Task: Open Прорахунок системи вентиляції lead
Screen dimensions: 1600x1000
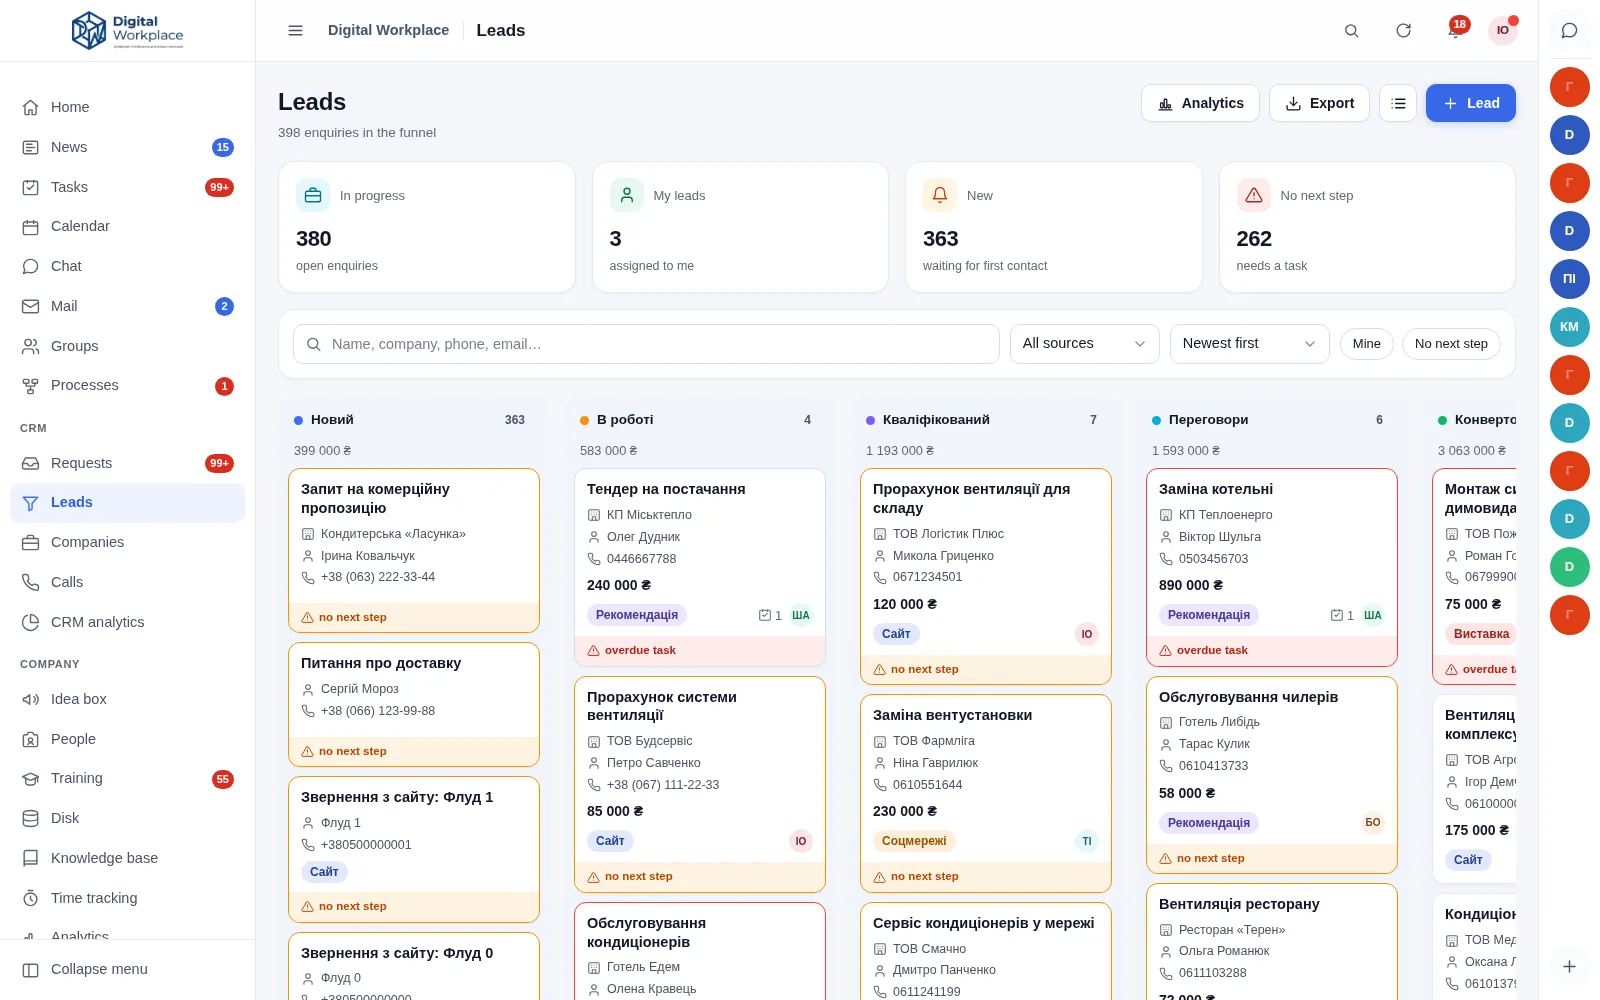Action: click(699, 784)
